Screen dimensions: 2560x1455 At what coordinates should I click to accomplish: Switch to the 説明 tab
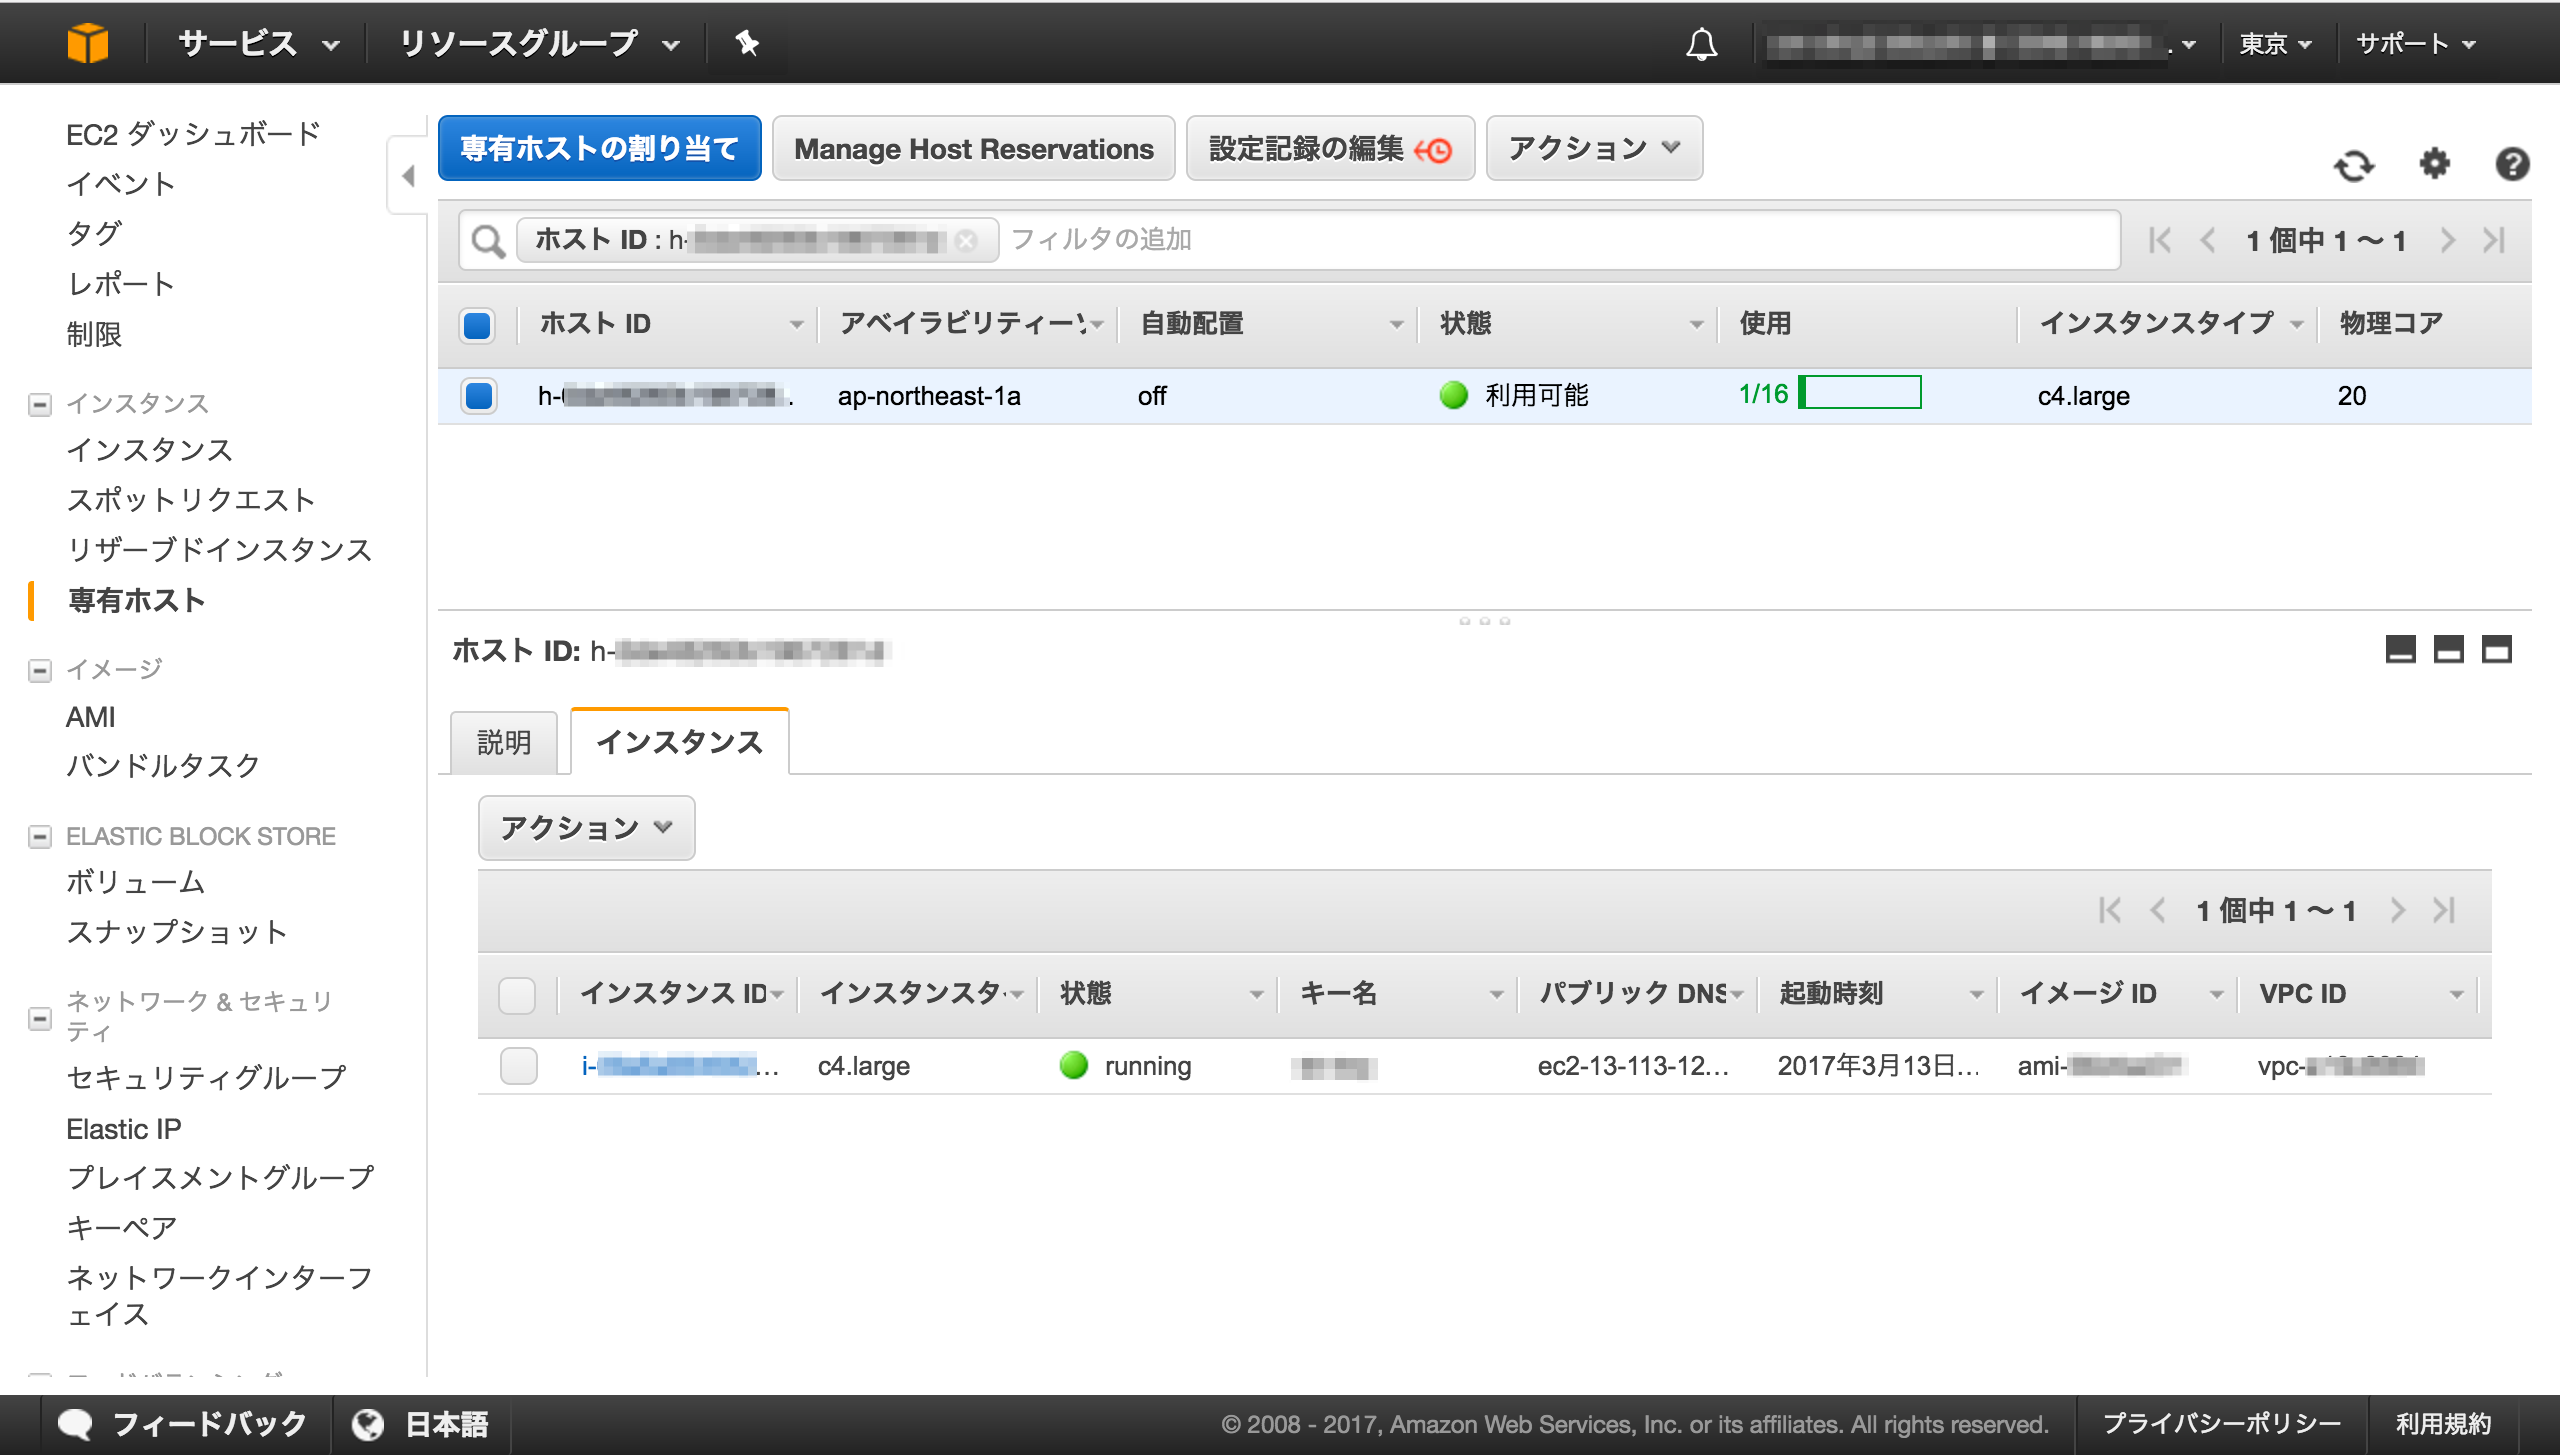(x=504, y=743)
